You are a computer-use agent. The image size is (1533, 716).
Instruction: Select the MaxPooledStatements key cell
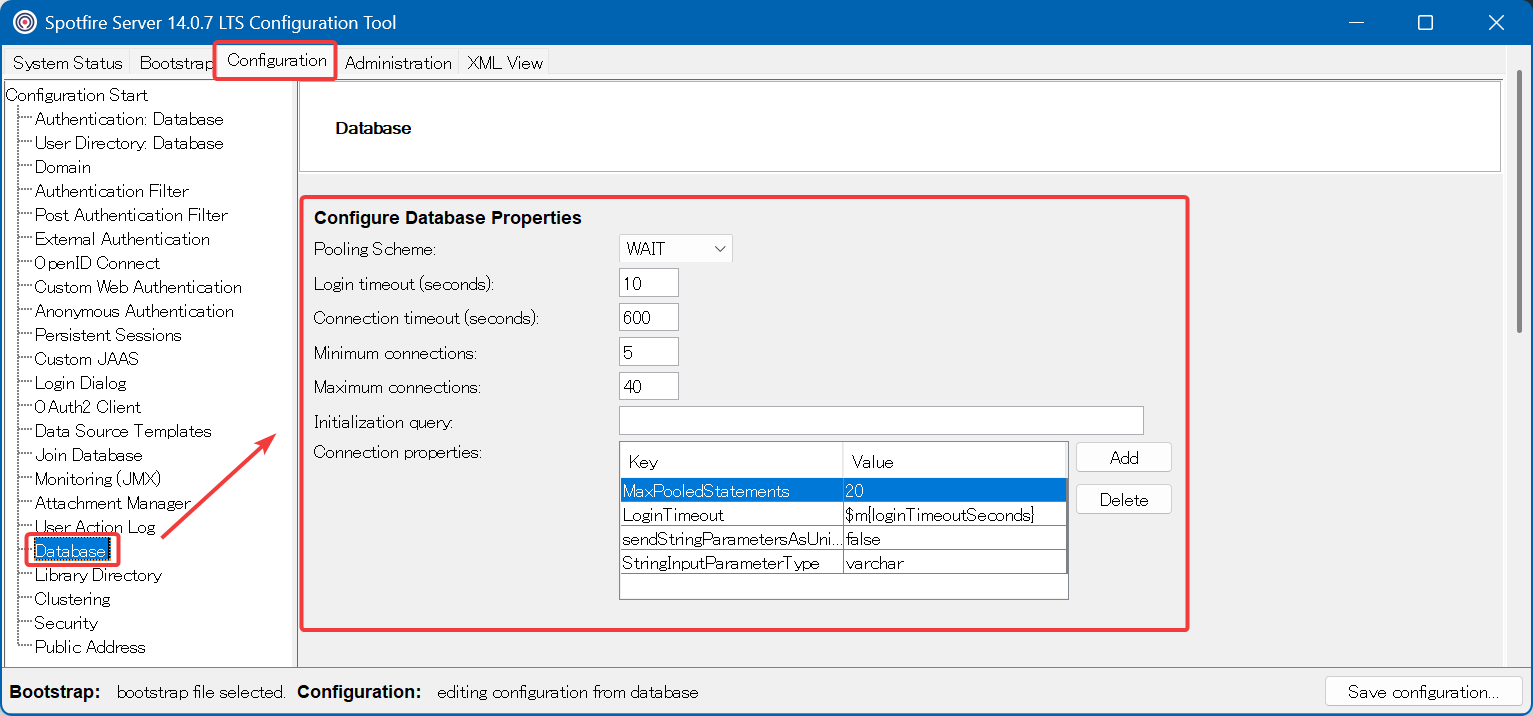click(x=732, y=491)
